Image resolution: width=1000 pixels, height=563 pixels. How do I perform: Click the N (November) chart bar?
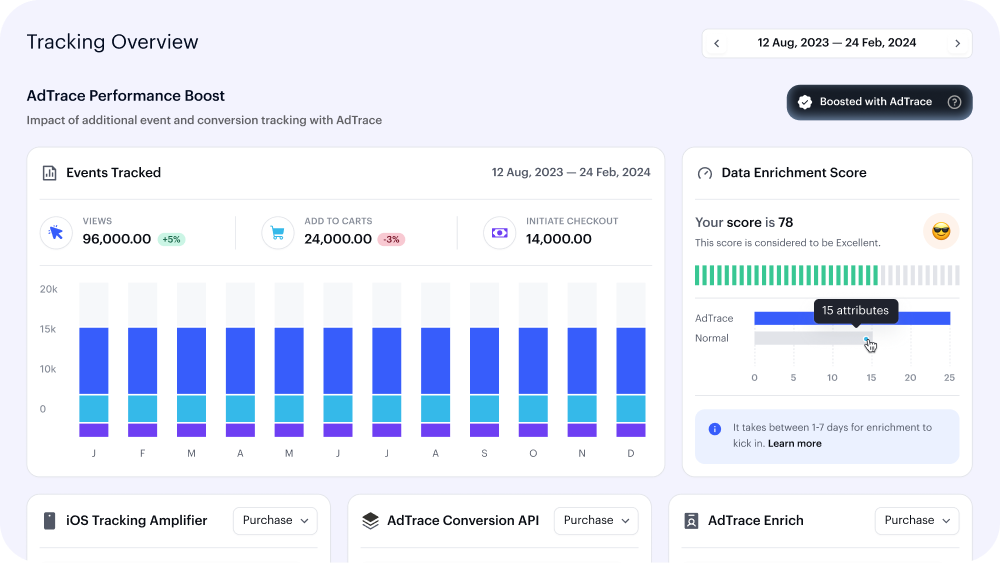coord(582,360)
